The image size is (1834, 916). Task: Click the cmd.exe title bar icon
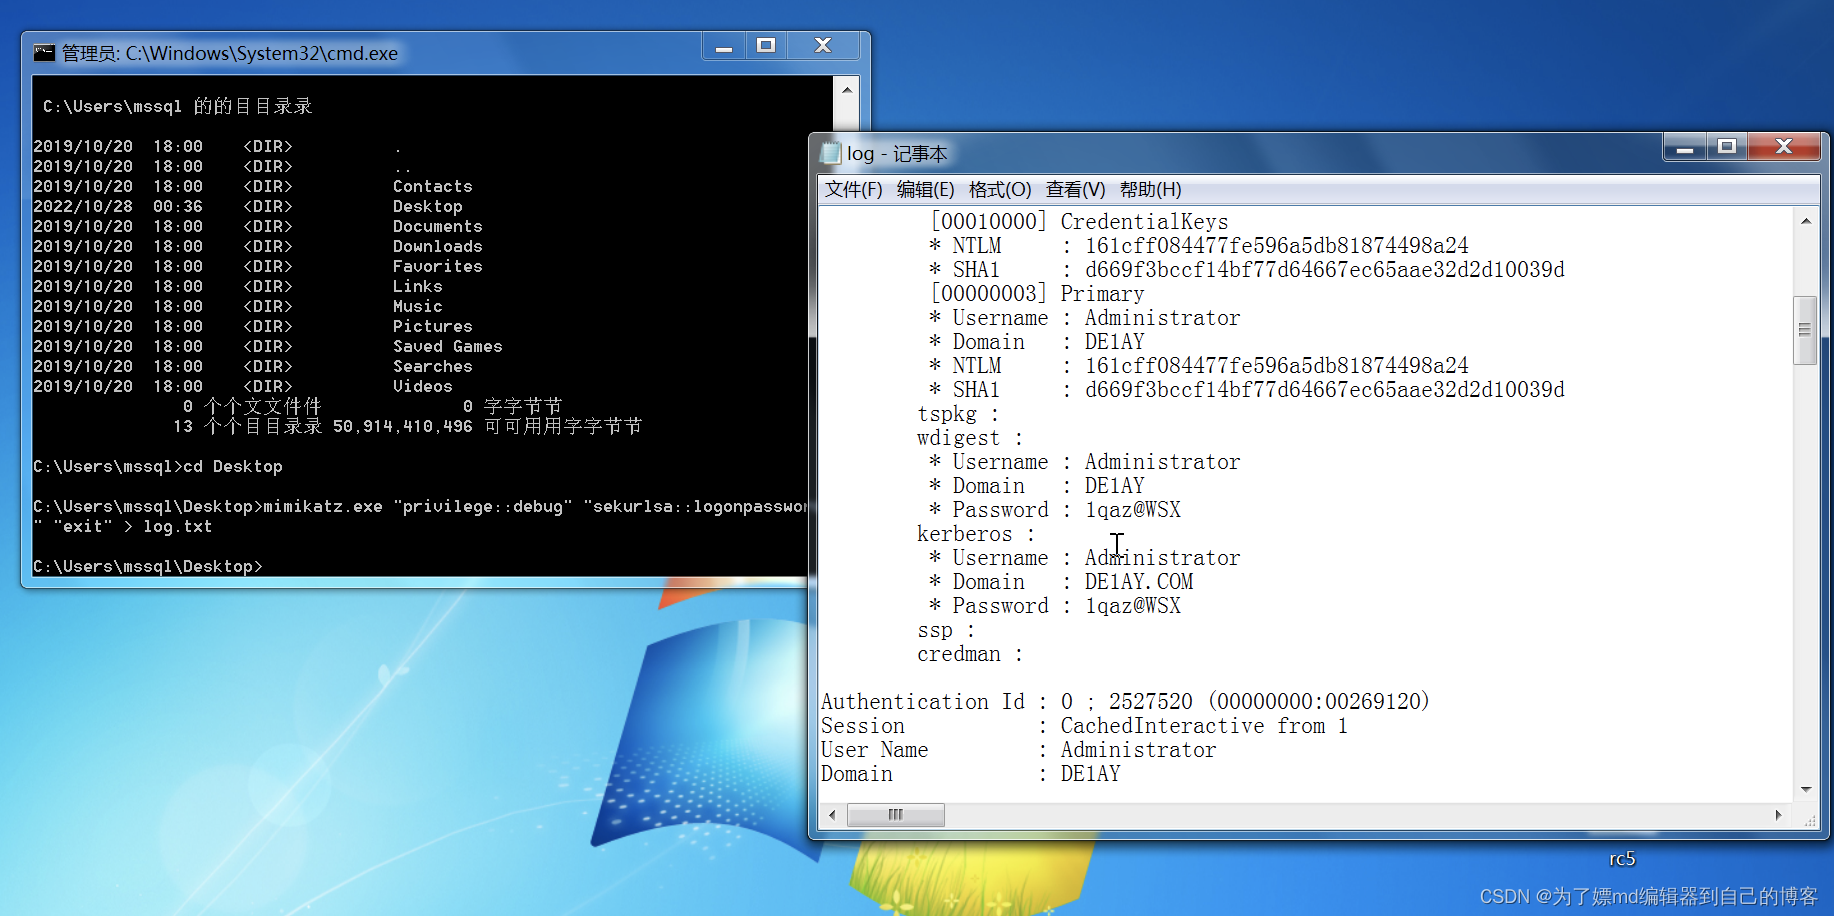click(x=44, y=53)
